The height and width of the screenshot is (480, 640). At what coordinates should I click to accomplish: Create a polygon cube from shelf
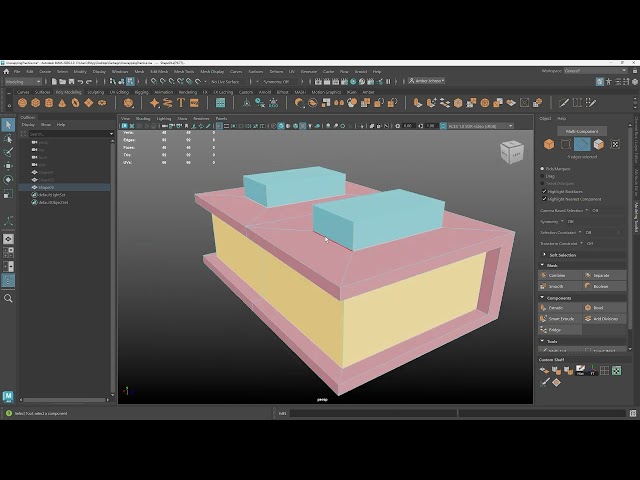coord(36,103)
